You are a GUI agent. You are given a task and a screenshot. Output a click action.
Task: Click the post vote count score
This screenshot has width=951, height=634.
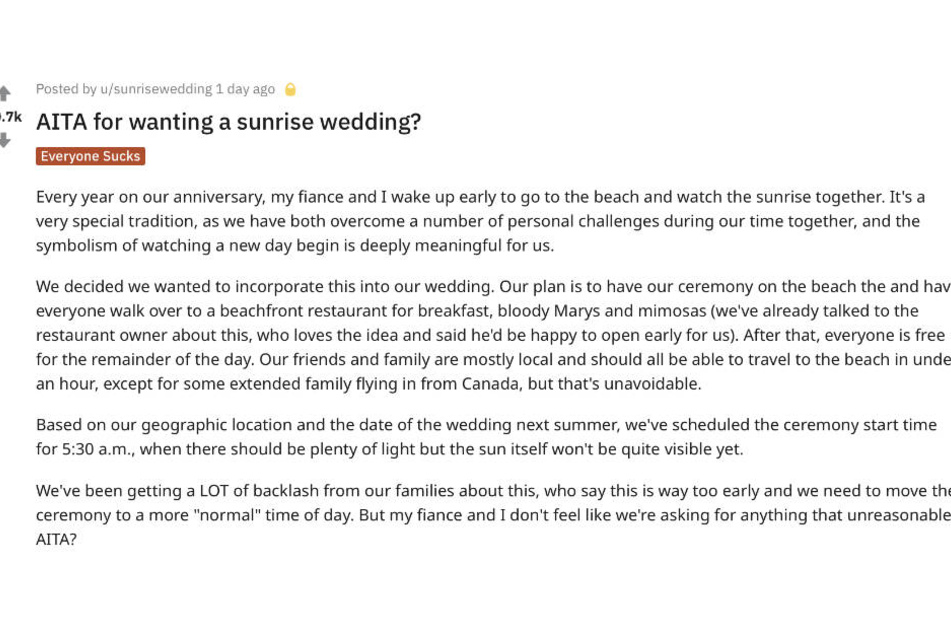[x=10, y=116]
